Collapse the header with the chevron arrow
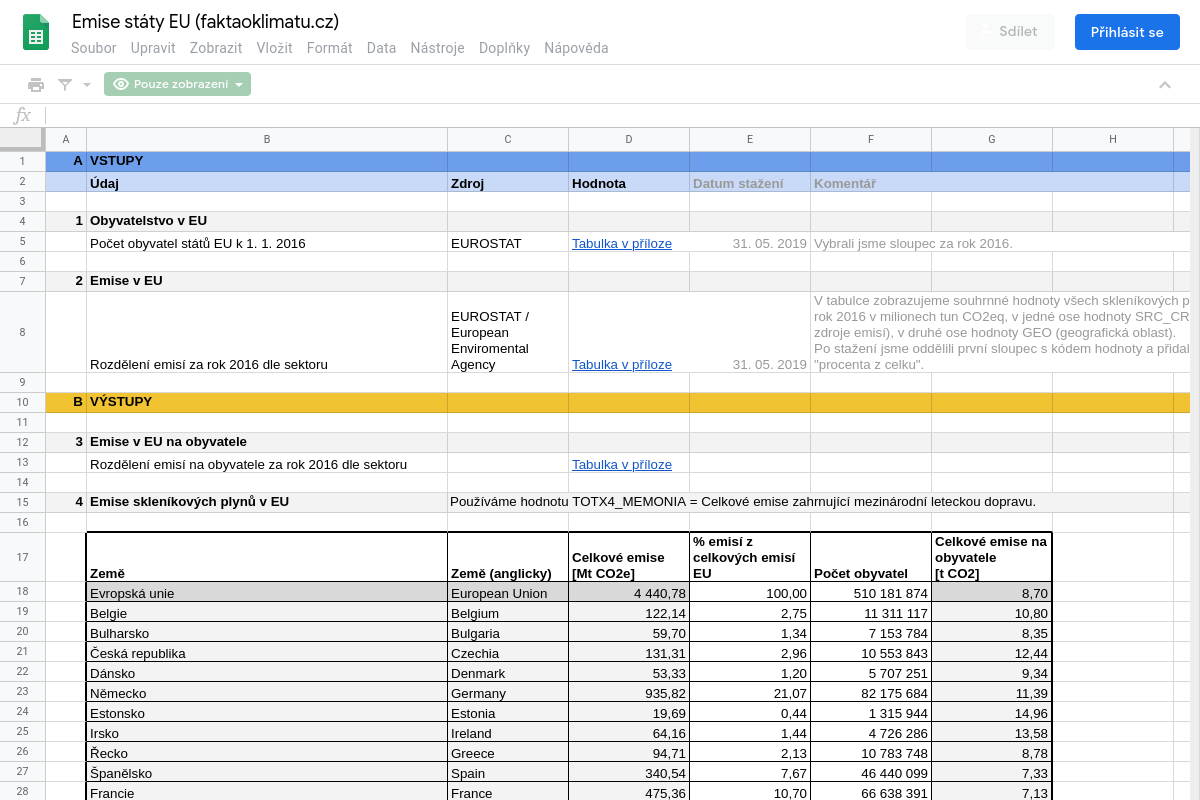 tap(1165, 85)
